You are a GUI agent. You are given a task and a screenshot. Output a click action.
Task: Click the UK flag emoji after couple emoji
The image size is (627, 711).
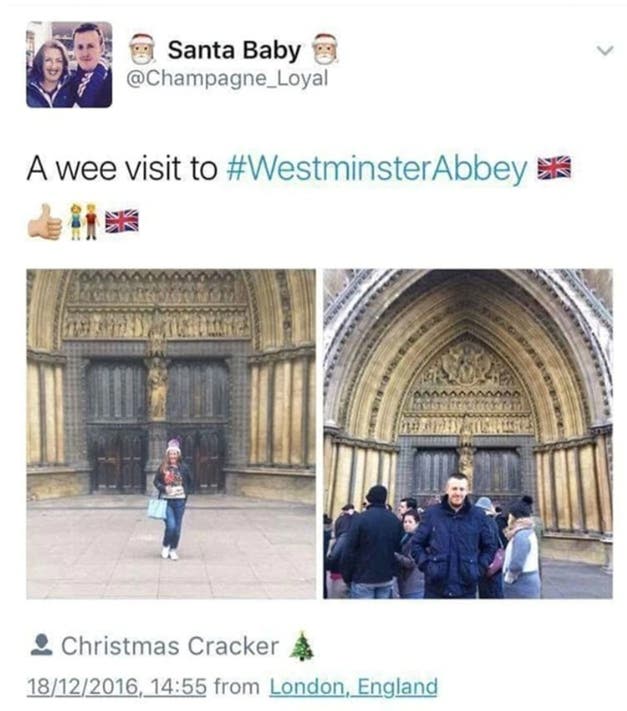pyautogui.click(x=122, y=221)
